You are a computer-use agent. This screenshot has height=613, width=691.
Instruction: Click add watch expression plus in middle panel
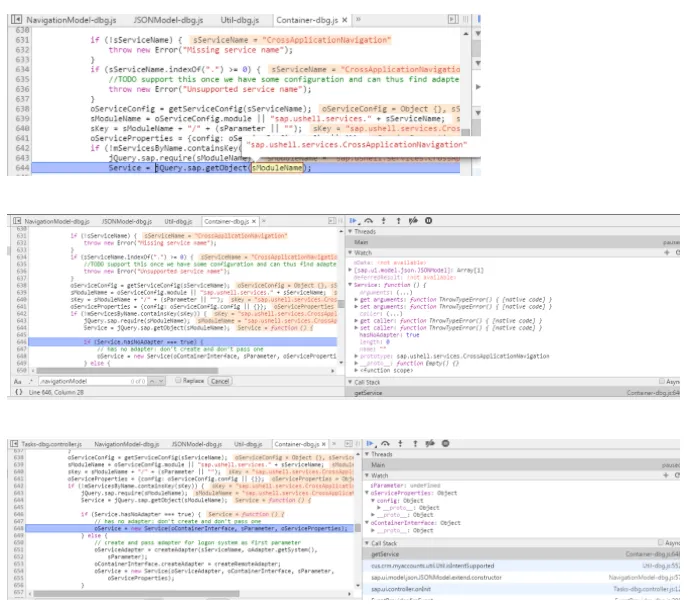coord(667,253)
